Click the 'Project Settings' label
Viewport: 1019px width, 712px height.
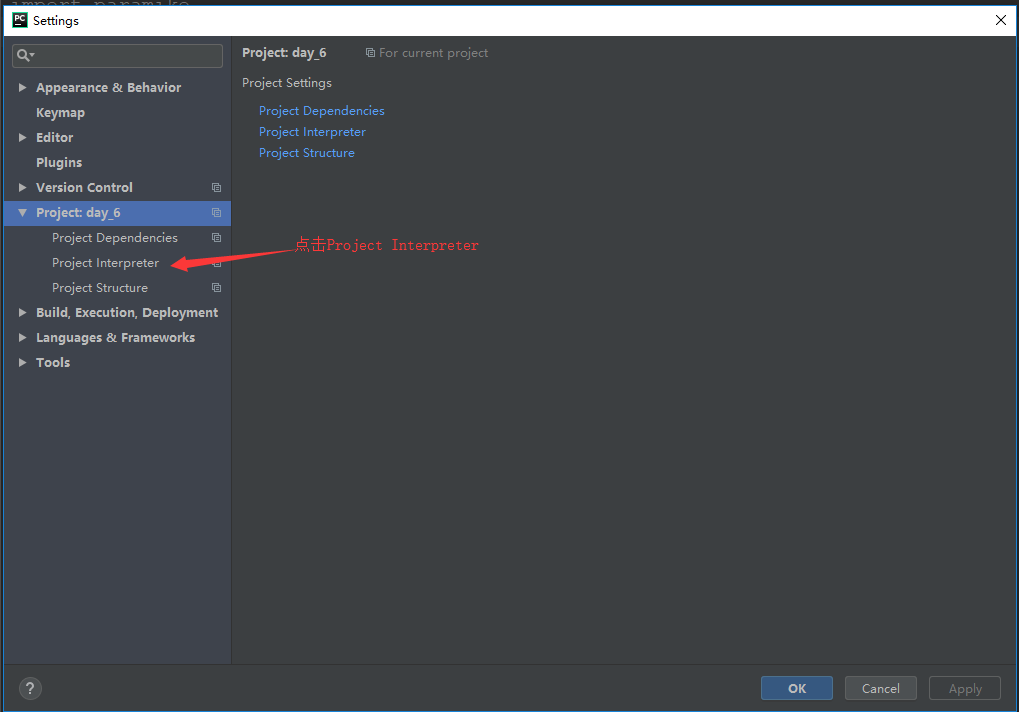(x=287, y=83)
